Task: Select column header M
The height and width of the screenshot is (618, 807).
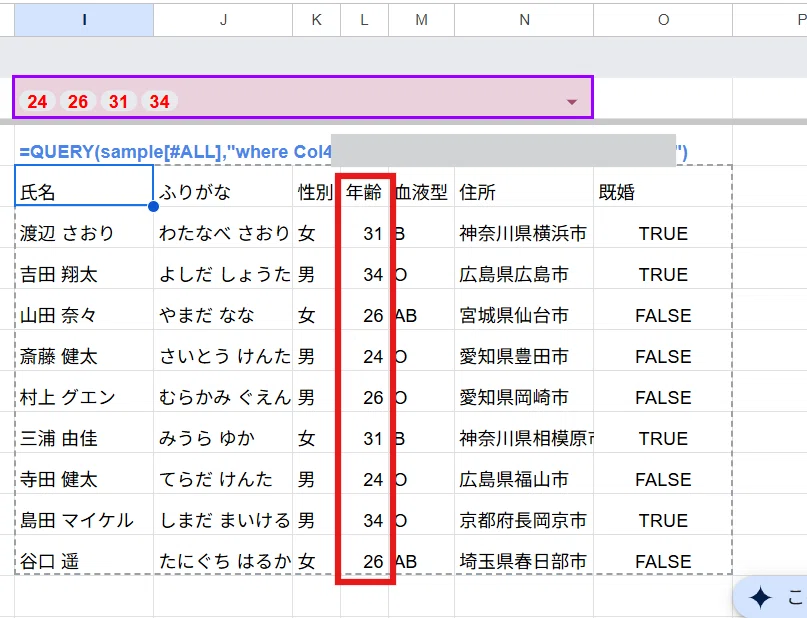Action: pyautogui.click(x=422, y=20)
